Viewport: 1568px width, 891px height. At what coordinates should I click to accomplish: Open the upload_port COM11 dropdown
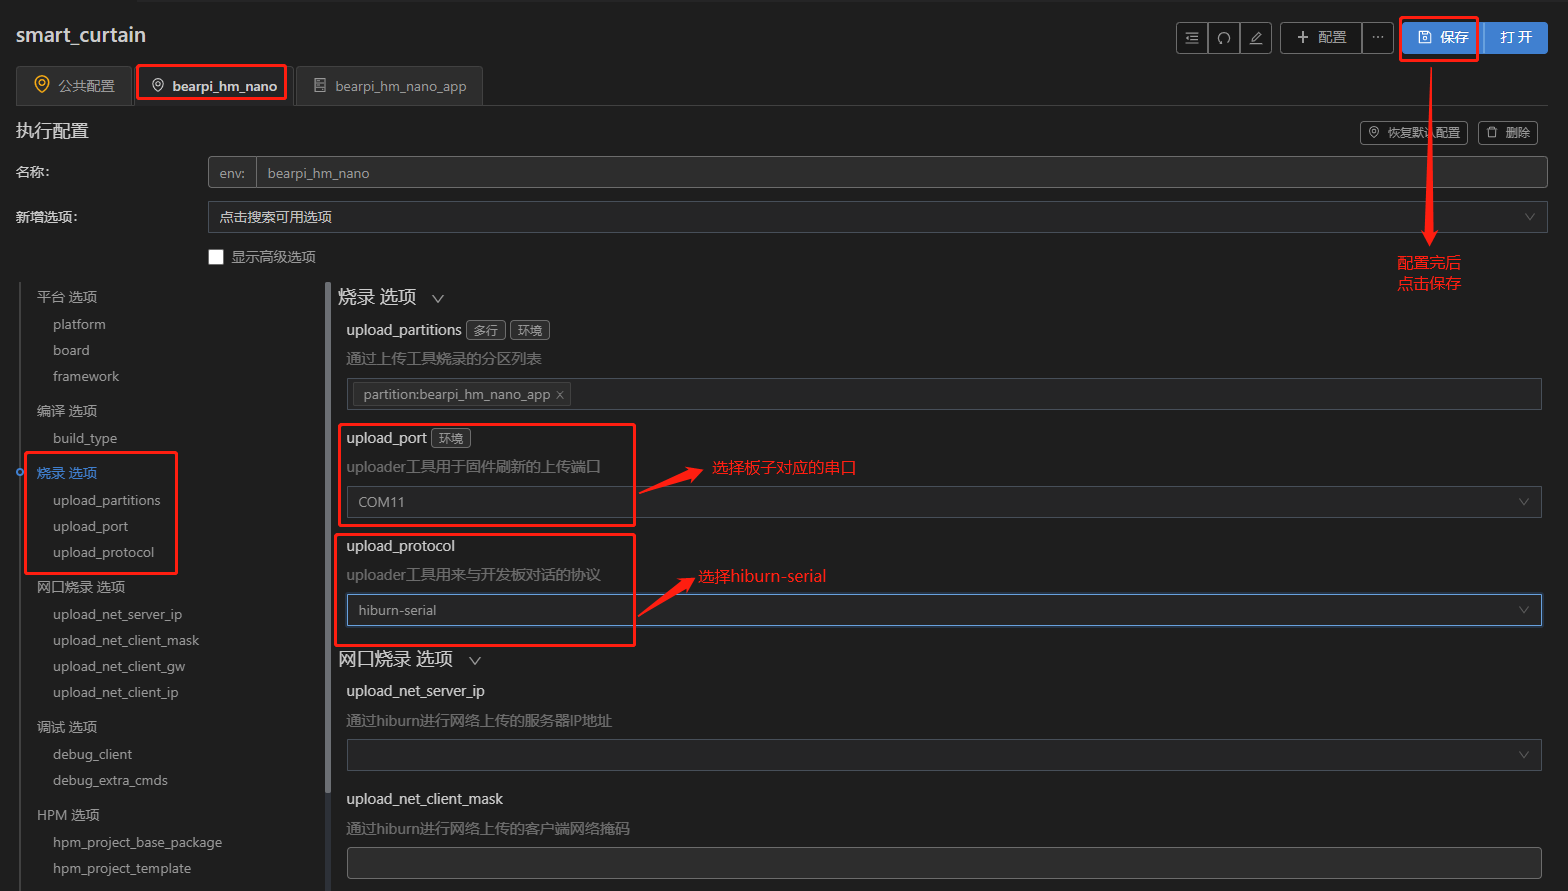tap(944, 502)
